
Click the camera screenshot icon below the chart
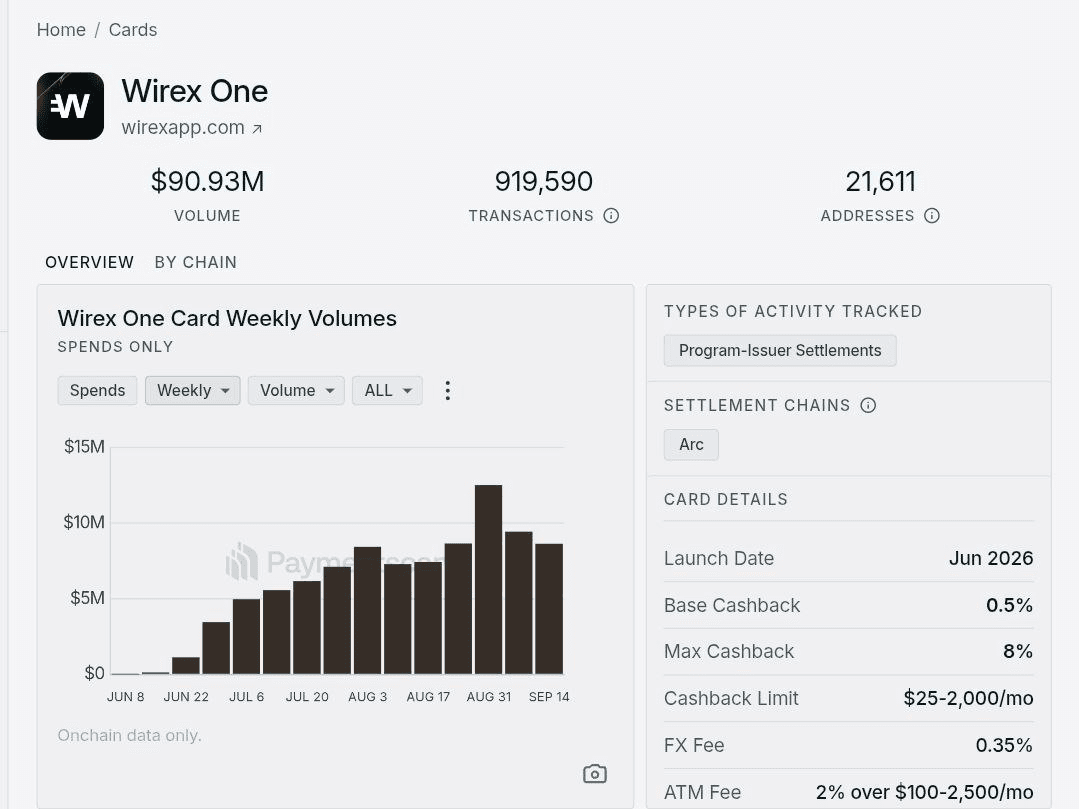point(595,774)
